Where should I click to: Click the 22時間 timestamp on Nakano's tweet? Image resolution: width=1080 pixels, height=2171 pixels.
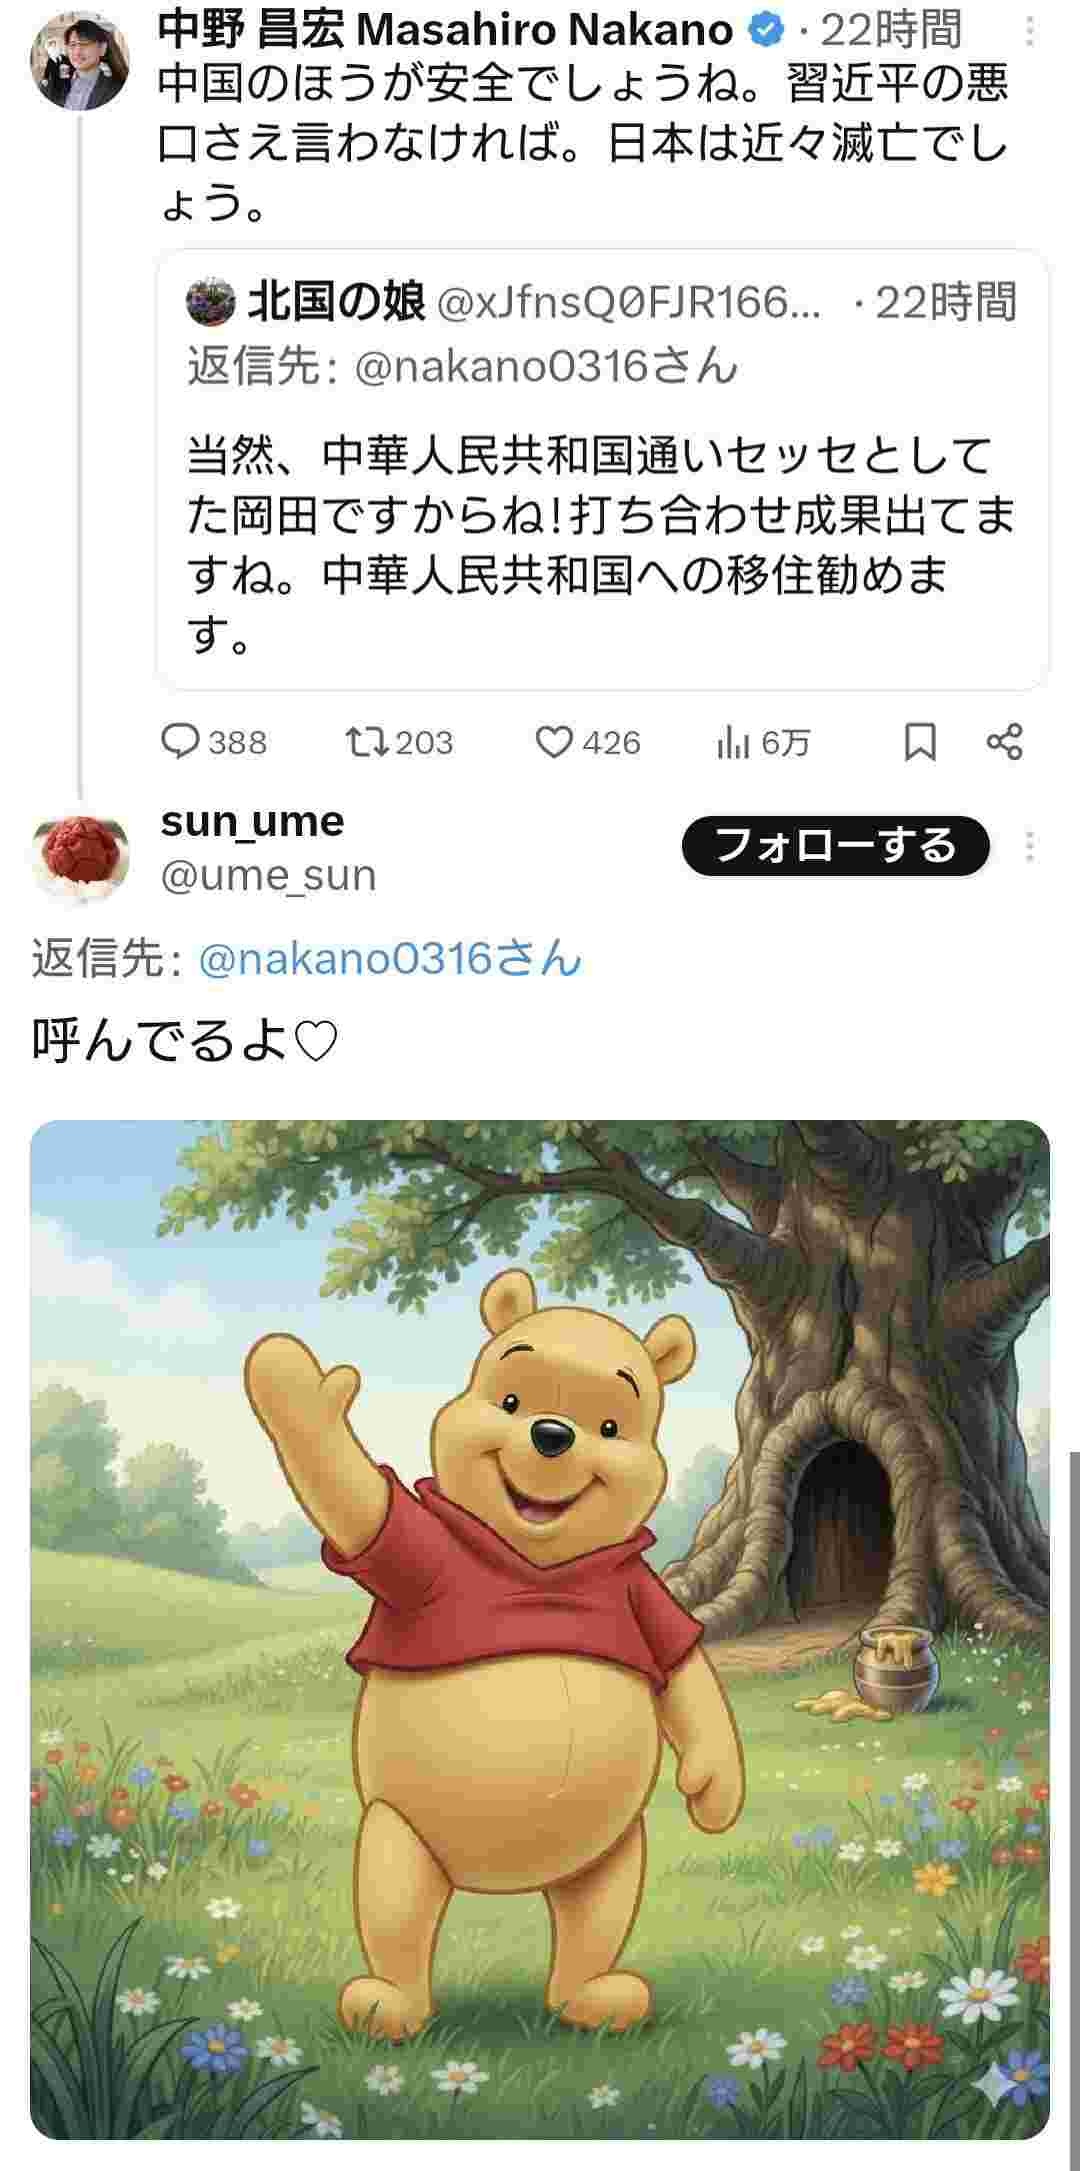[x=891, y=31]
